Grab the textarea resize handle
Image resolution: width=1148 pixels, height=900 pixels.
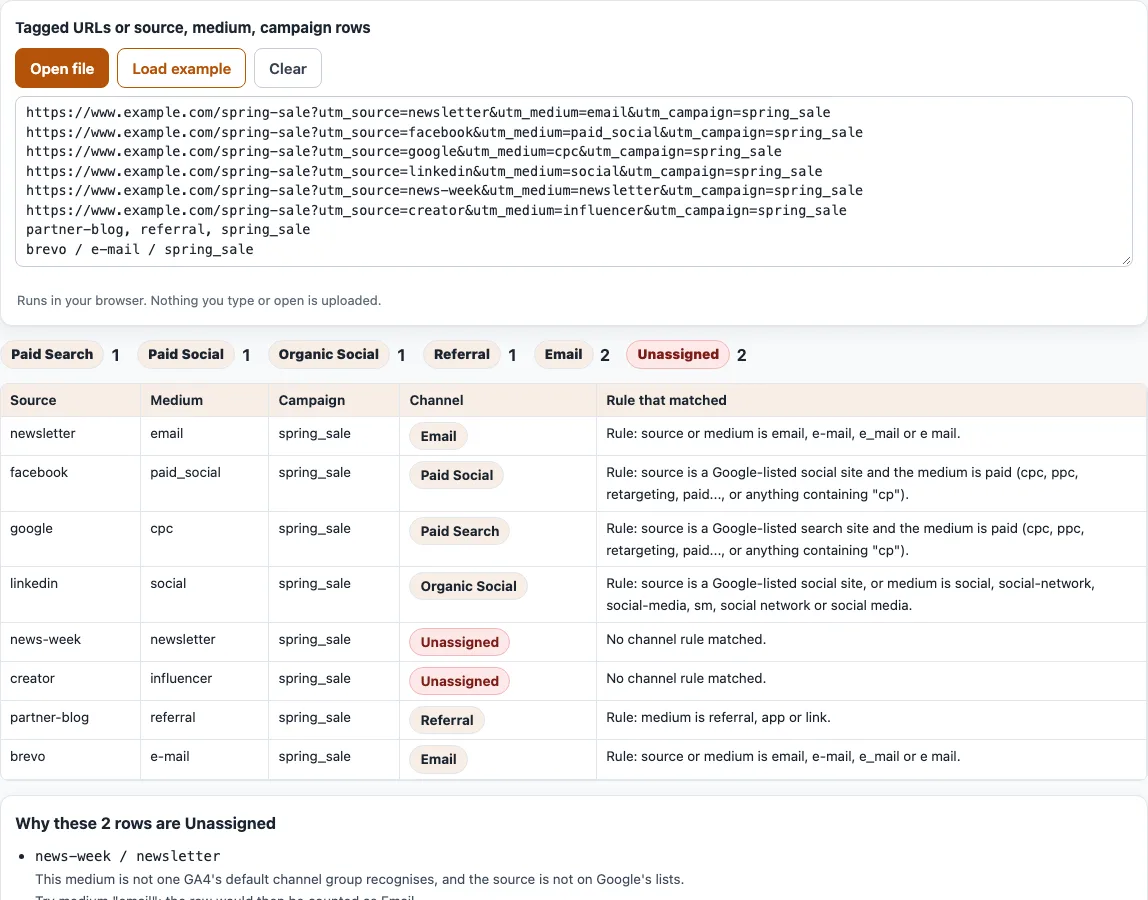point(1126,260)
